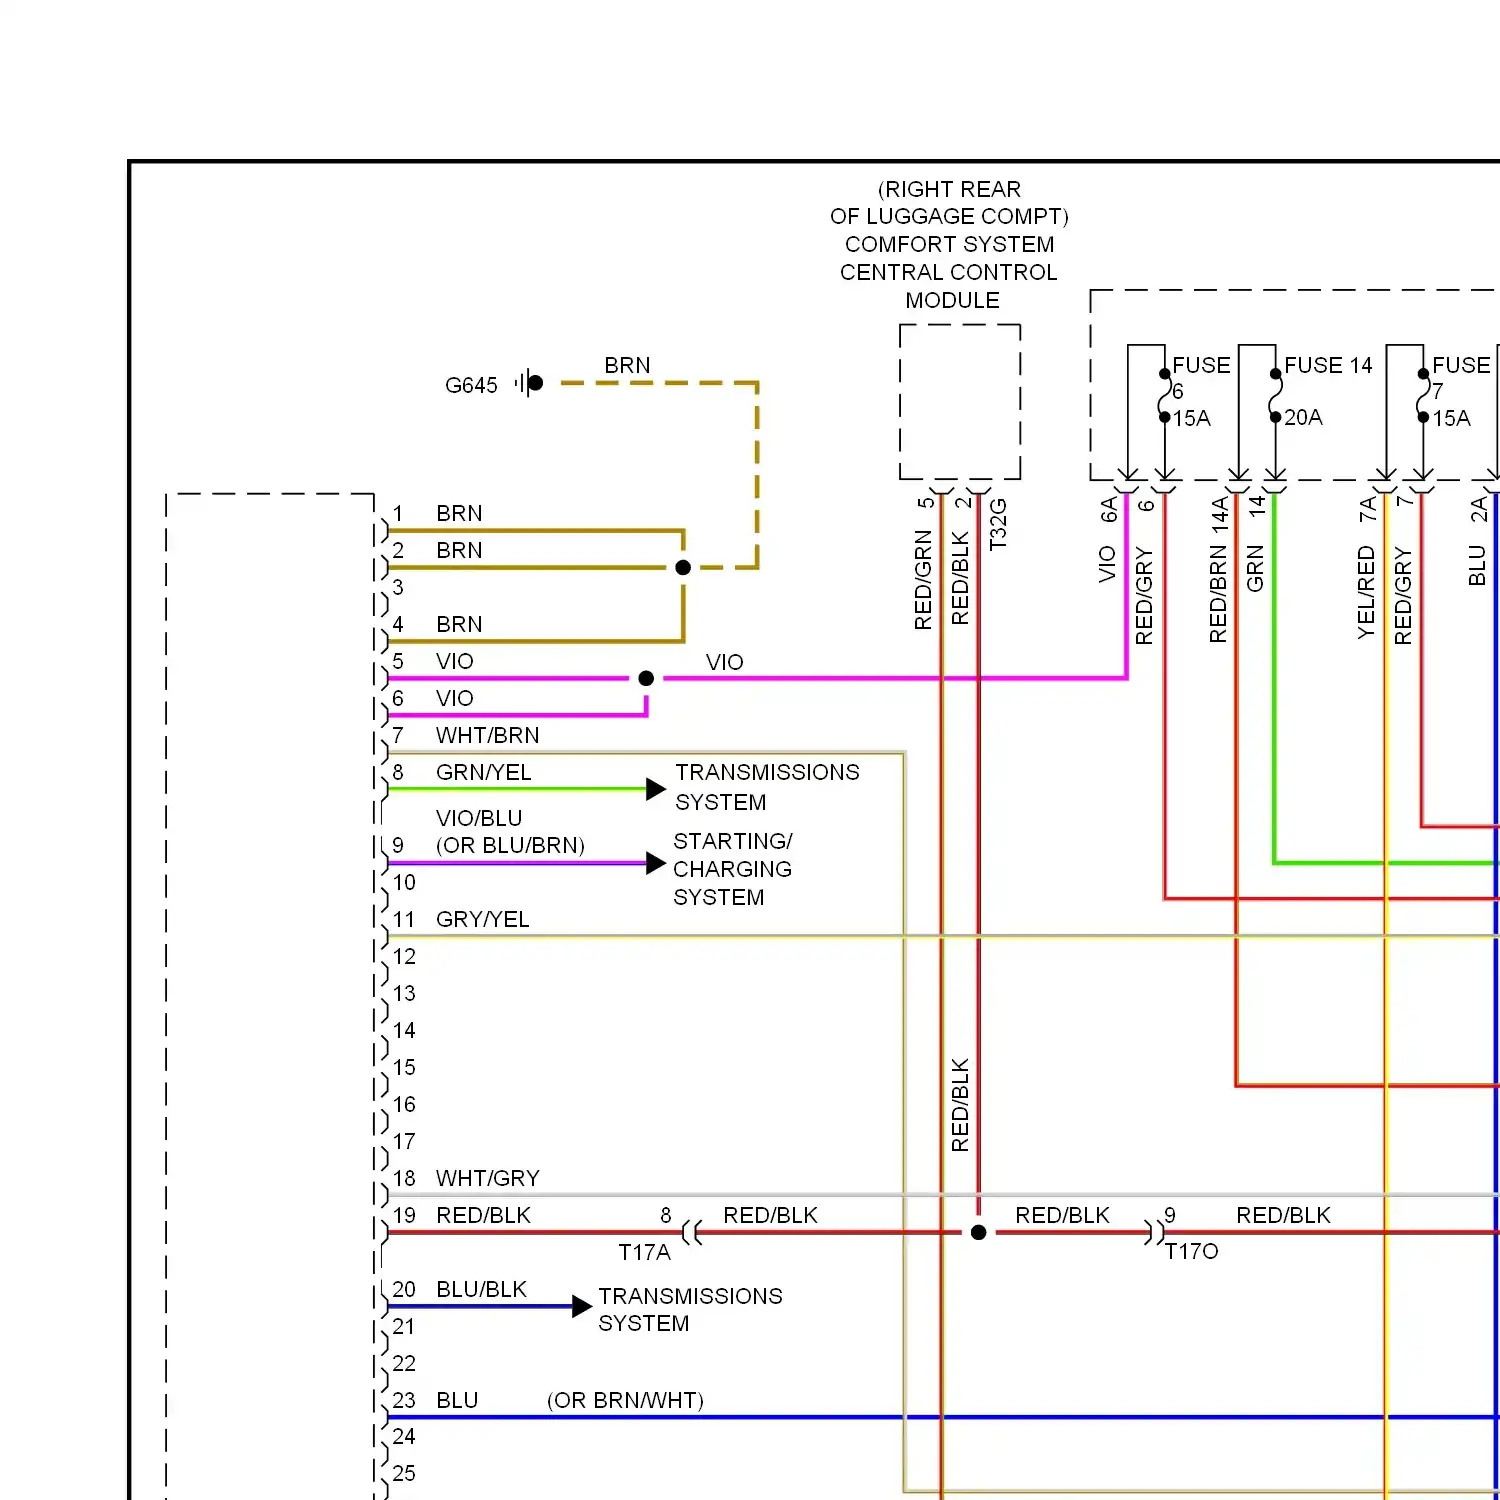This screenshot has height=1500, width=1500.
Task: Click the 15A rating of fuse 7
Action: pyautogui.click(x=1451, y=418)
